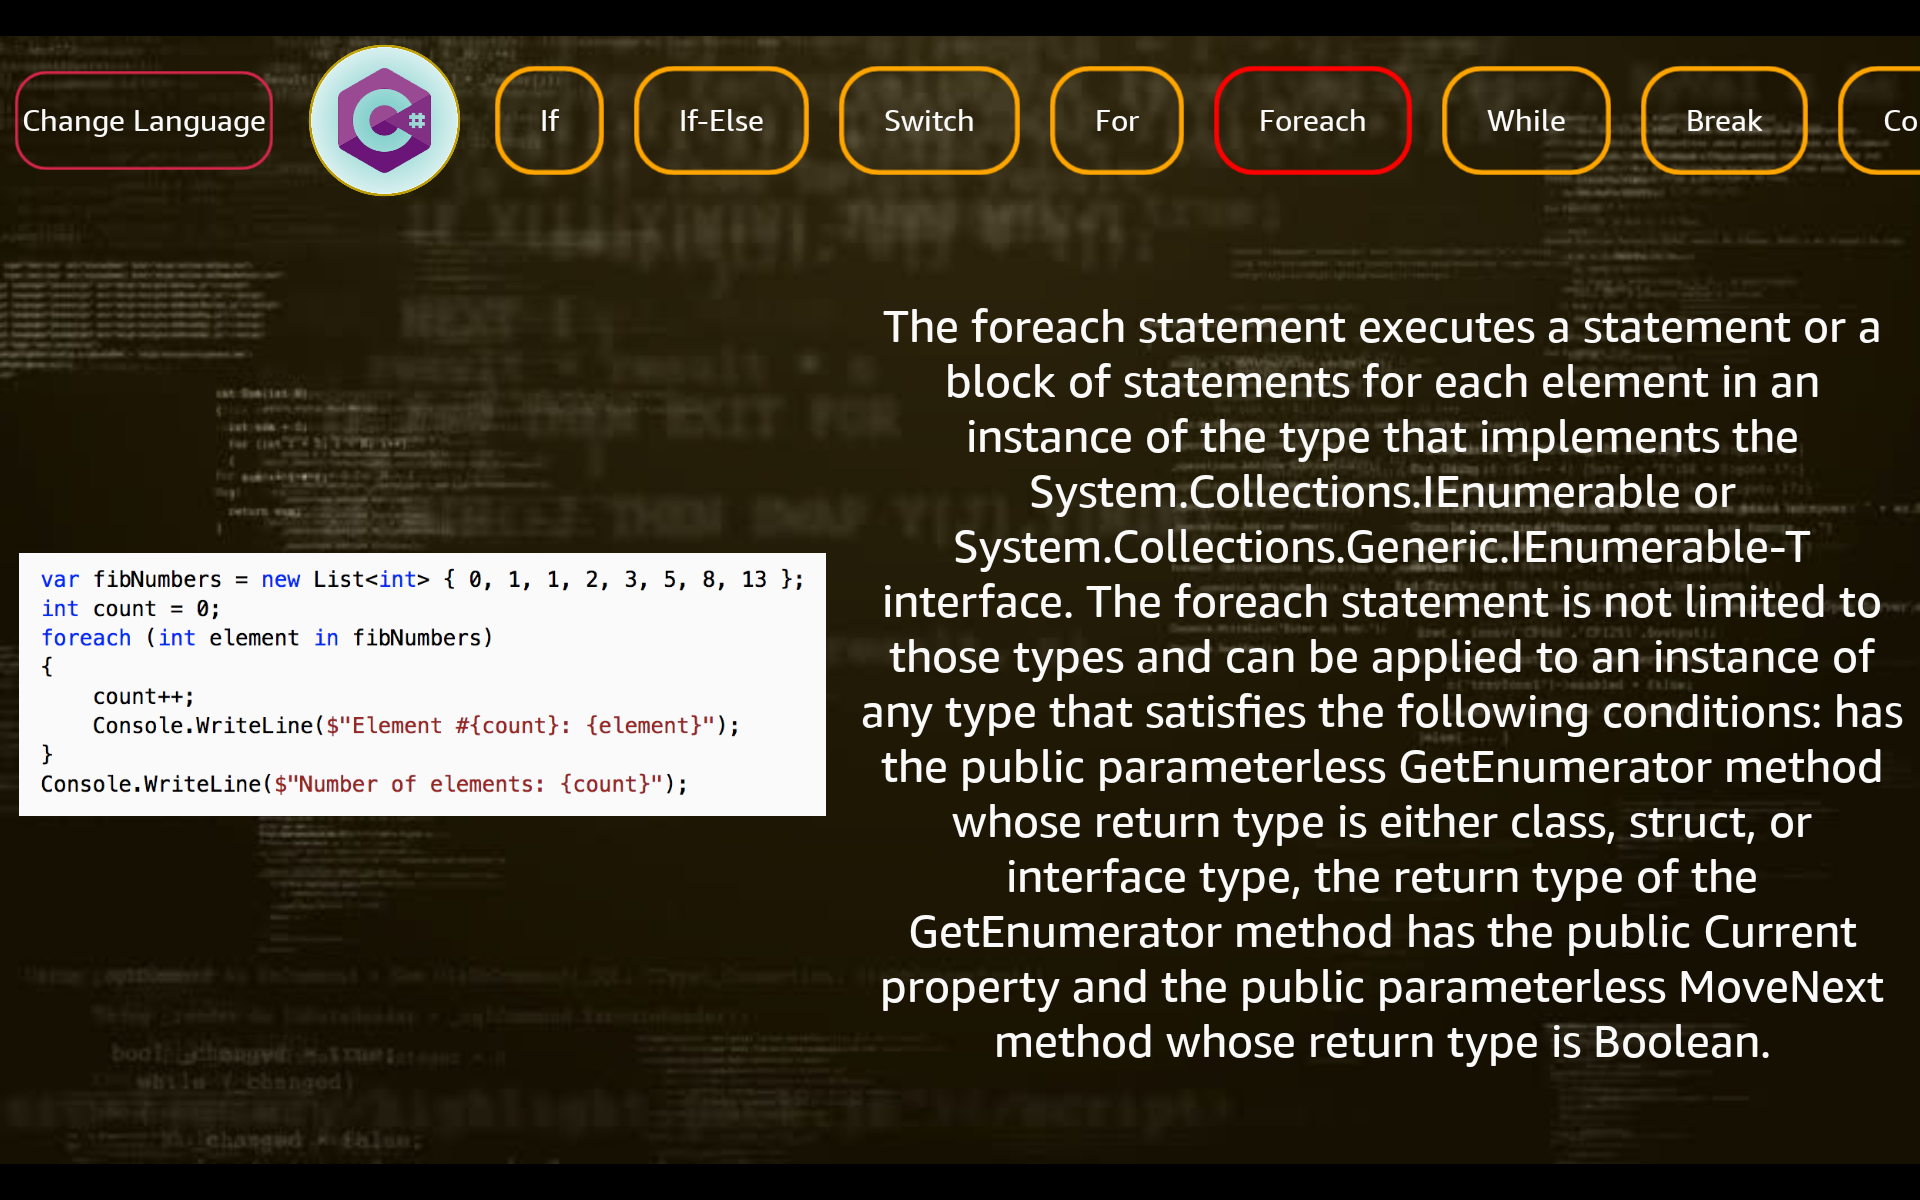Click the C# language logo icon

click(384, 120)
